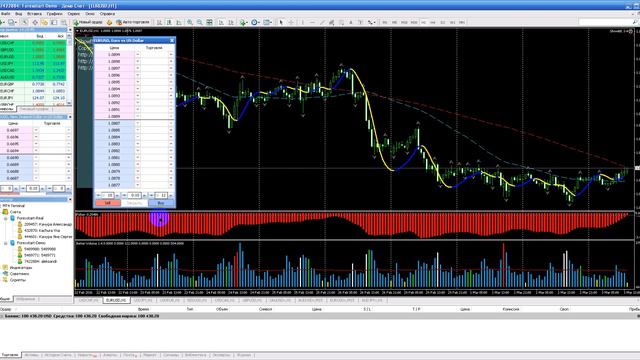640x360 pixels.
Task: Switch timeframe to D1
Action: 442,22
